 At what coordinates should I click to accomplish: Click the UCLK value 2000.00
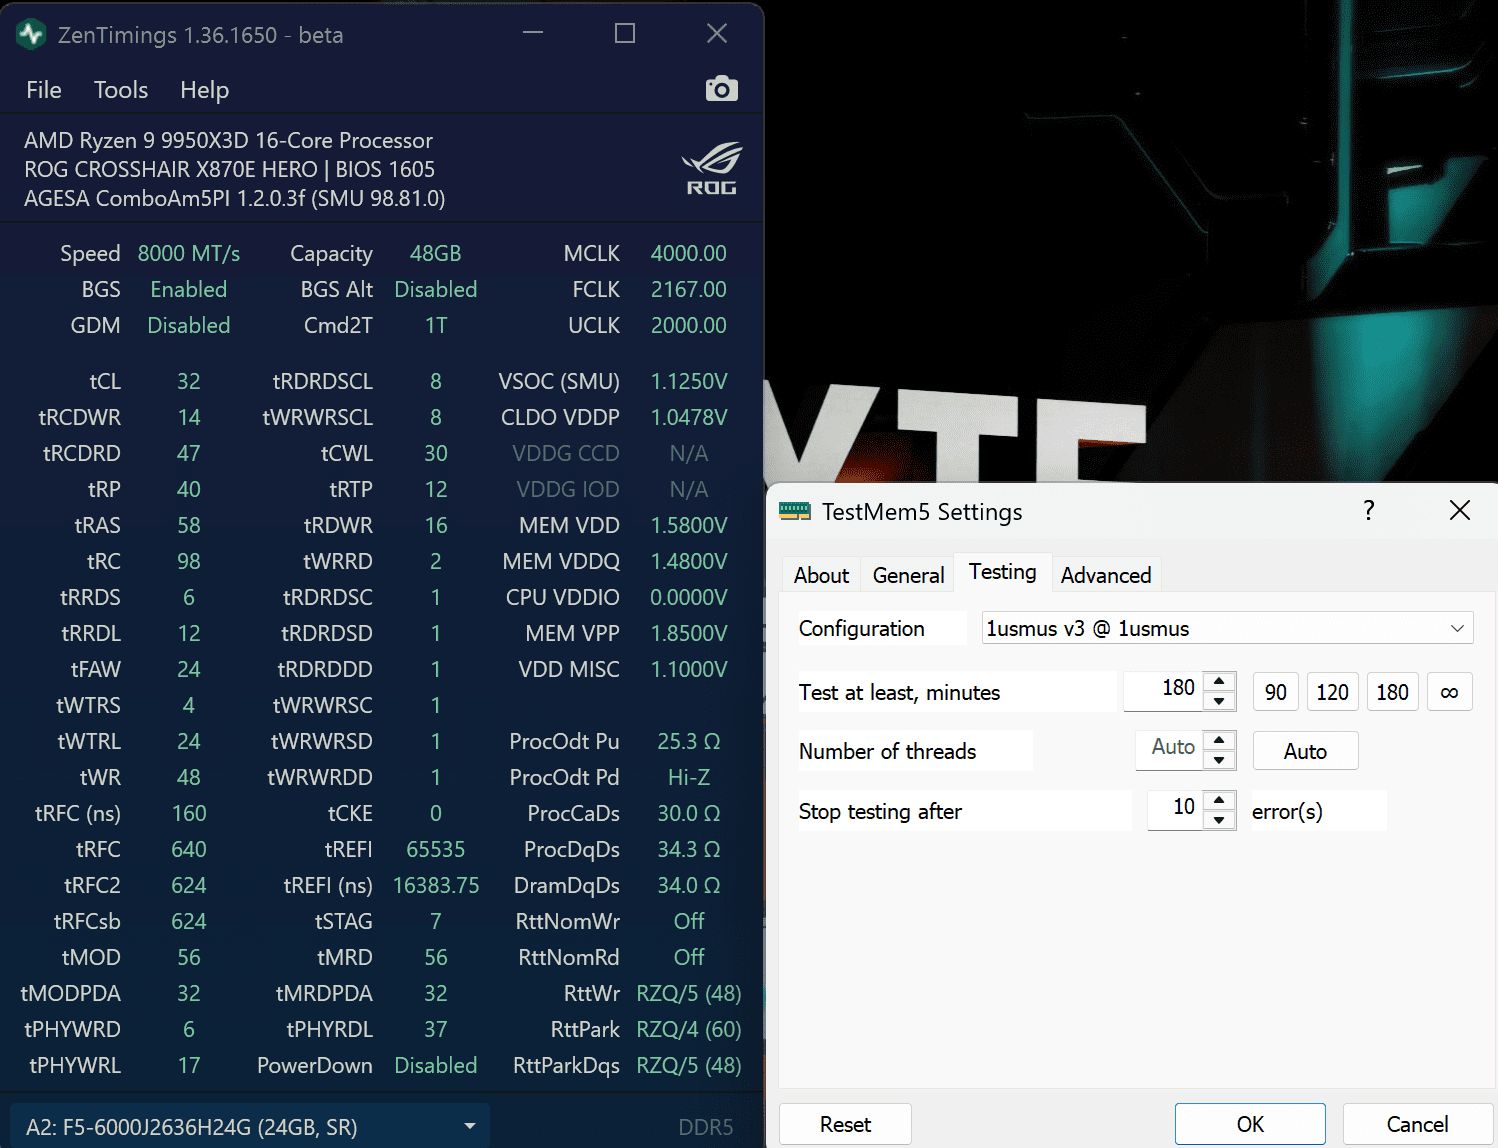[689, 326]
